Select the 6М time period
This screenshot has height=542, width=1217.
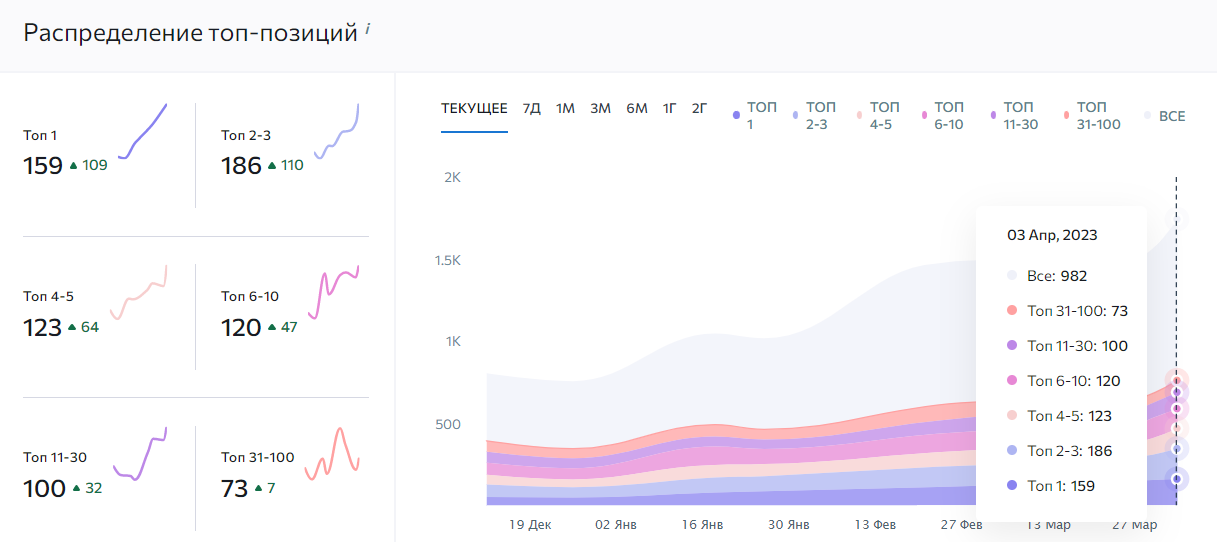637,108
